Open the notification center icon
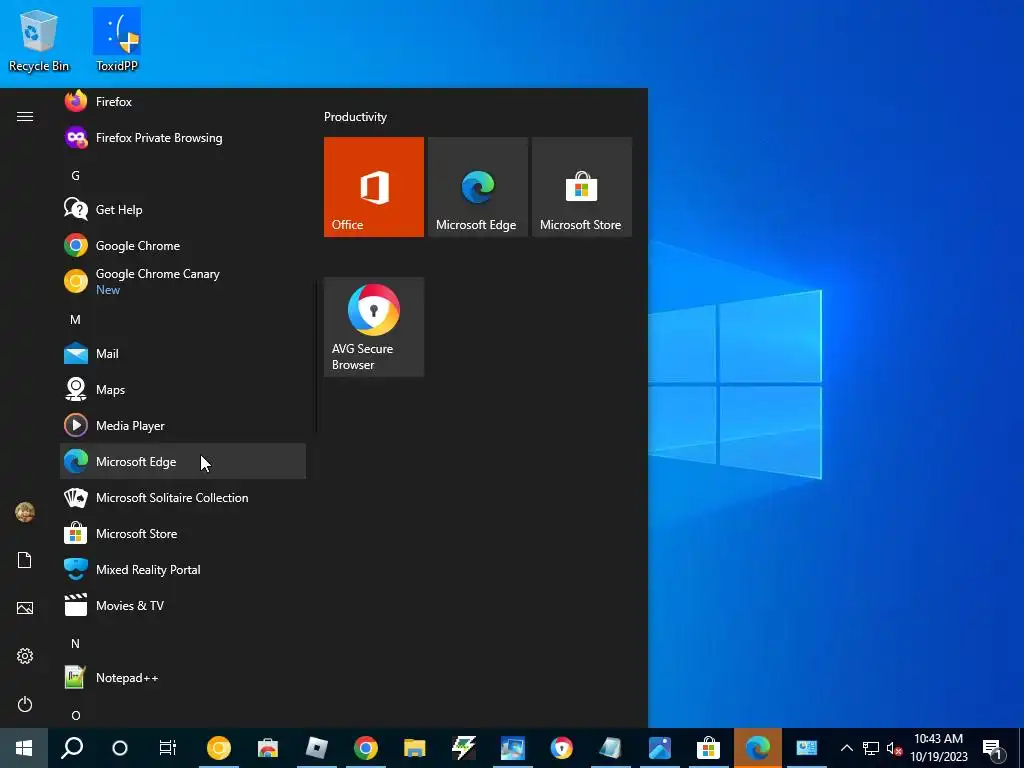This screenshot has height=768, width=1024. click(x=992, y=748)
